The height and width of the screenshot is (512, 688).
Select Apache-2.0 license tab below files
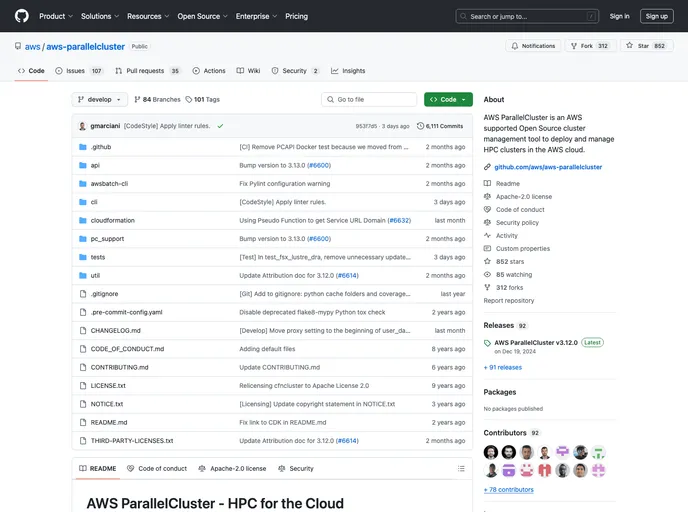[232, 469]
